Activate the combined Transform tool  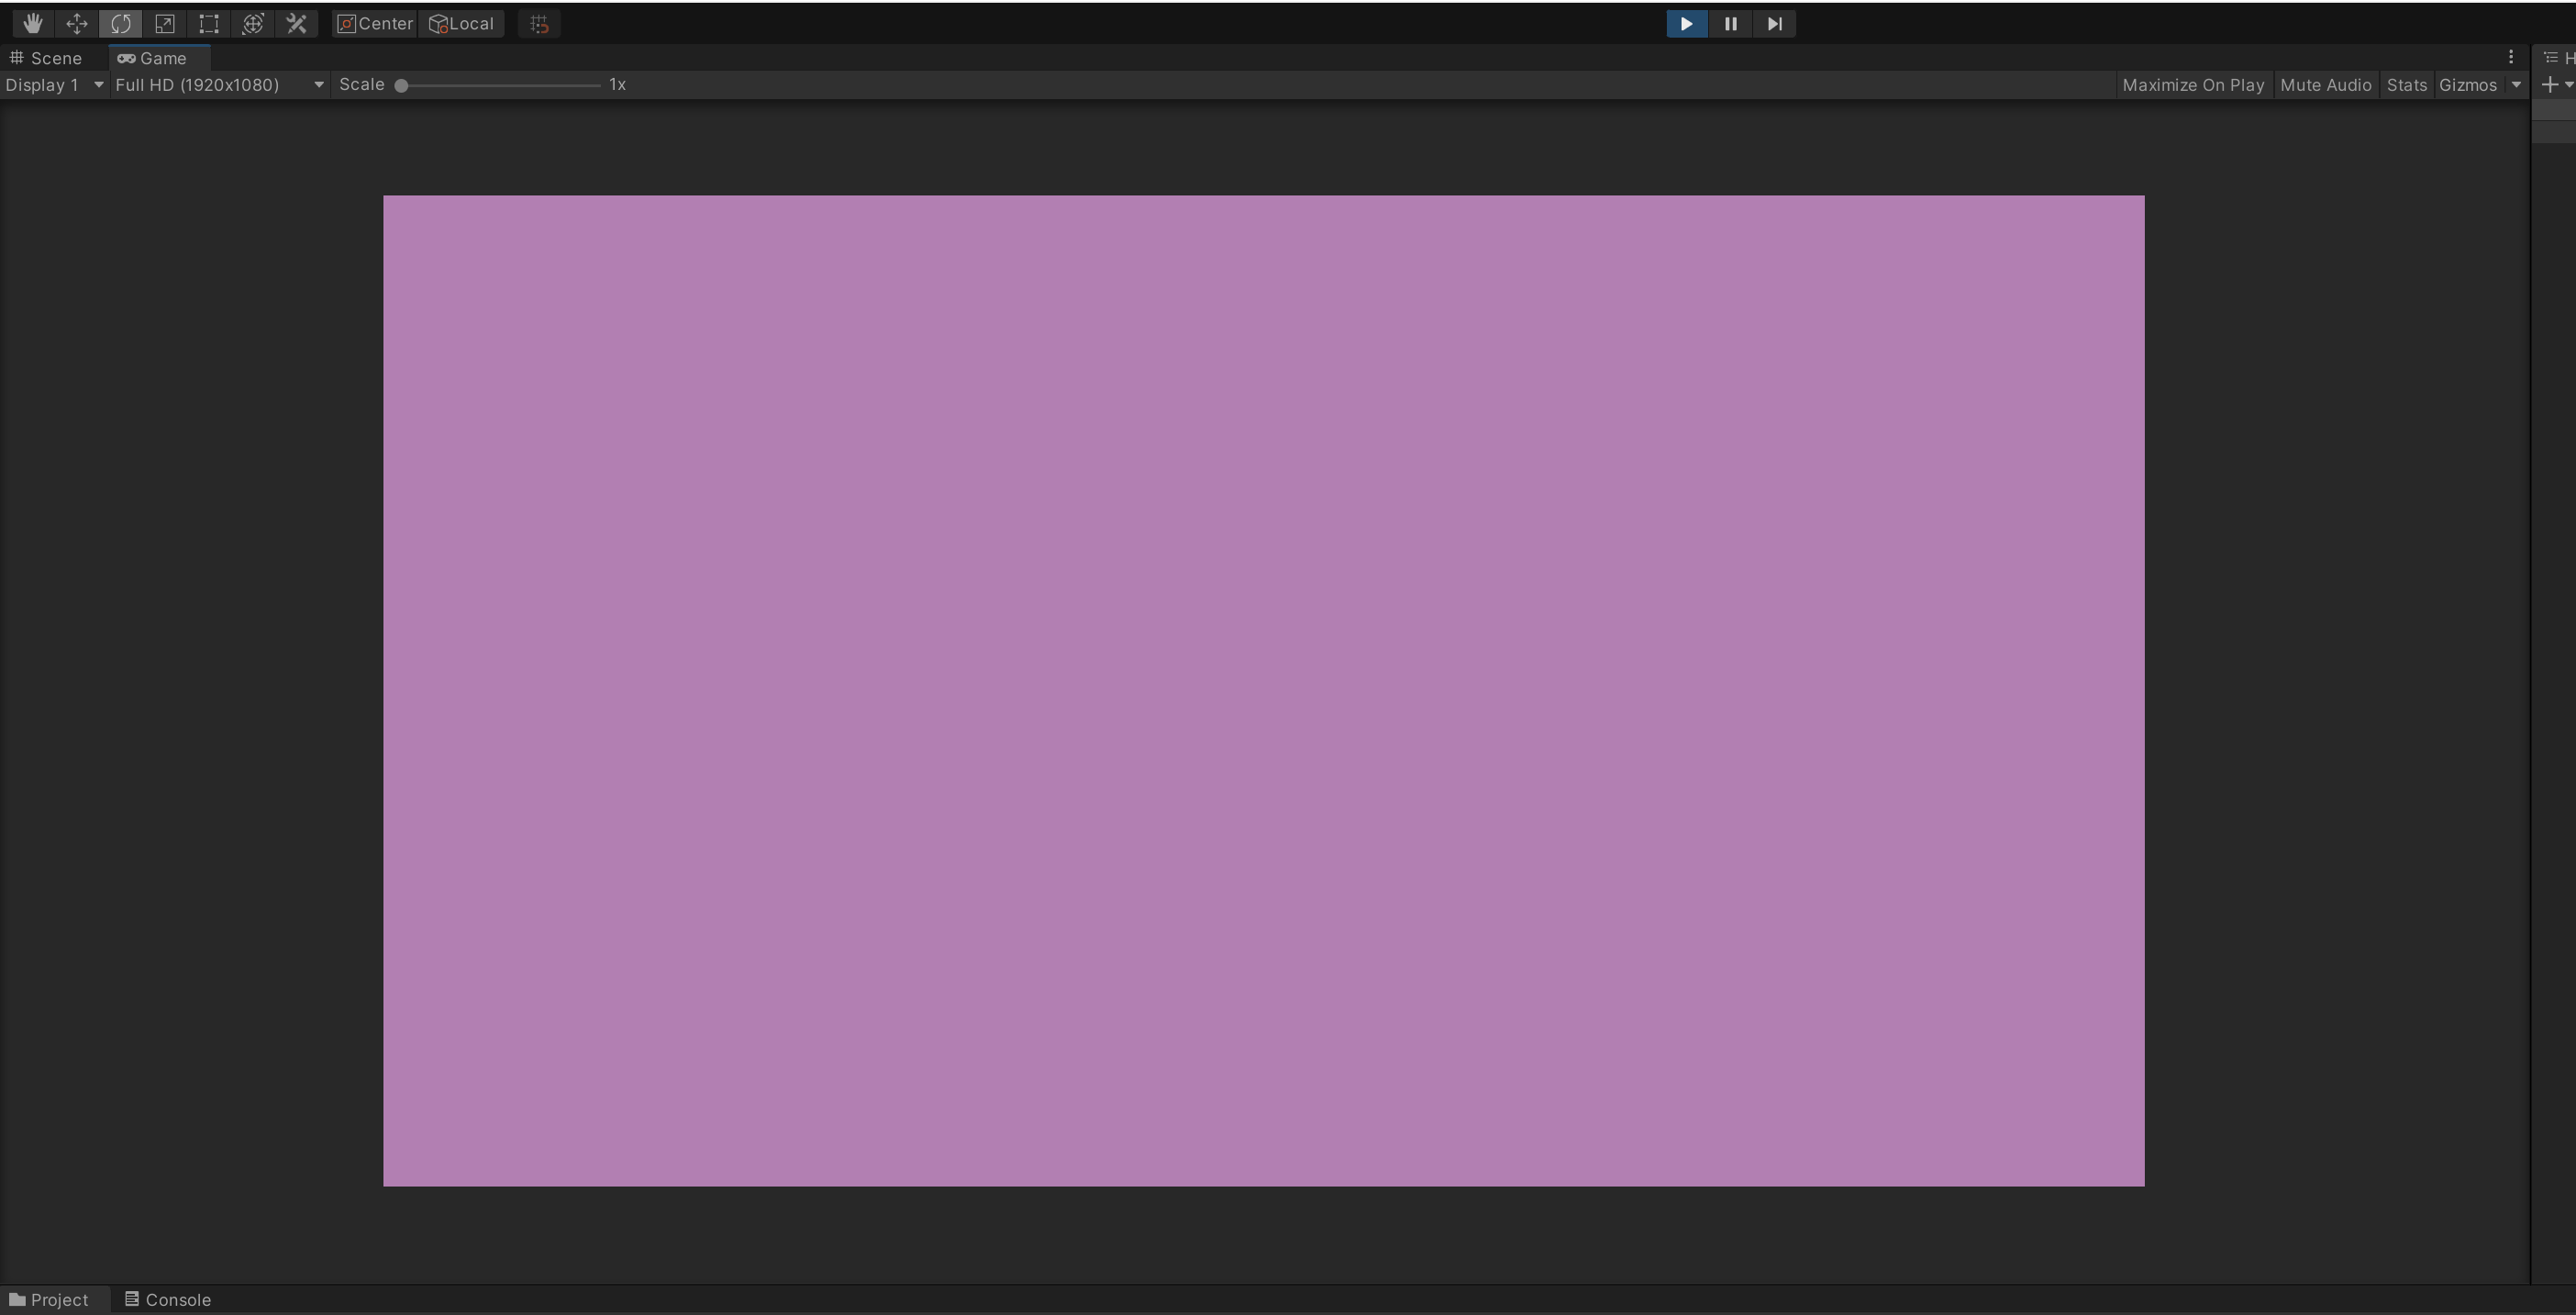pos(253,23)
